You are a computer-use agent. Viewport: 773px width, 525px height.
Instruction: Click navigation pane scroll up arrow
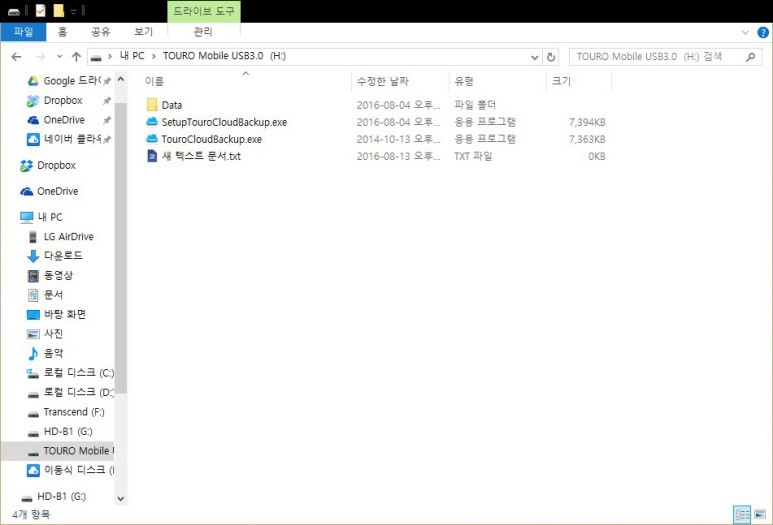(x=121, y=79)
